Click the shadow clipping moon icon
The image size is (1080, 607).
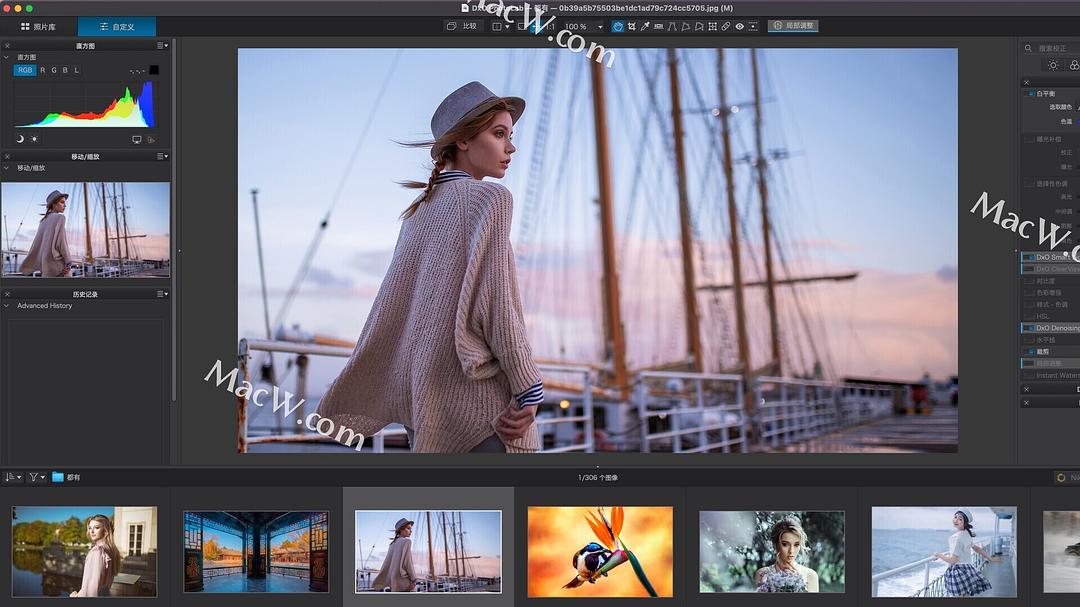tap(20, 139)
